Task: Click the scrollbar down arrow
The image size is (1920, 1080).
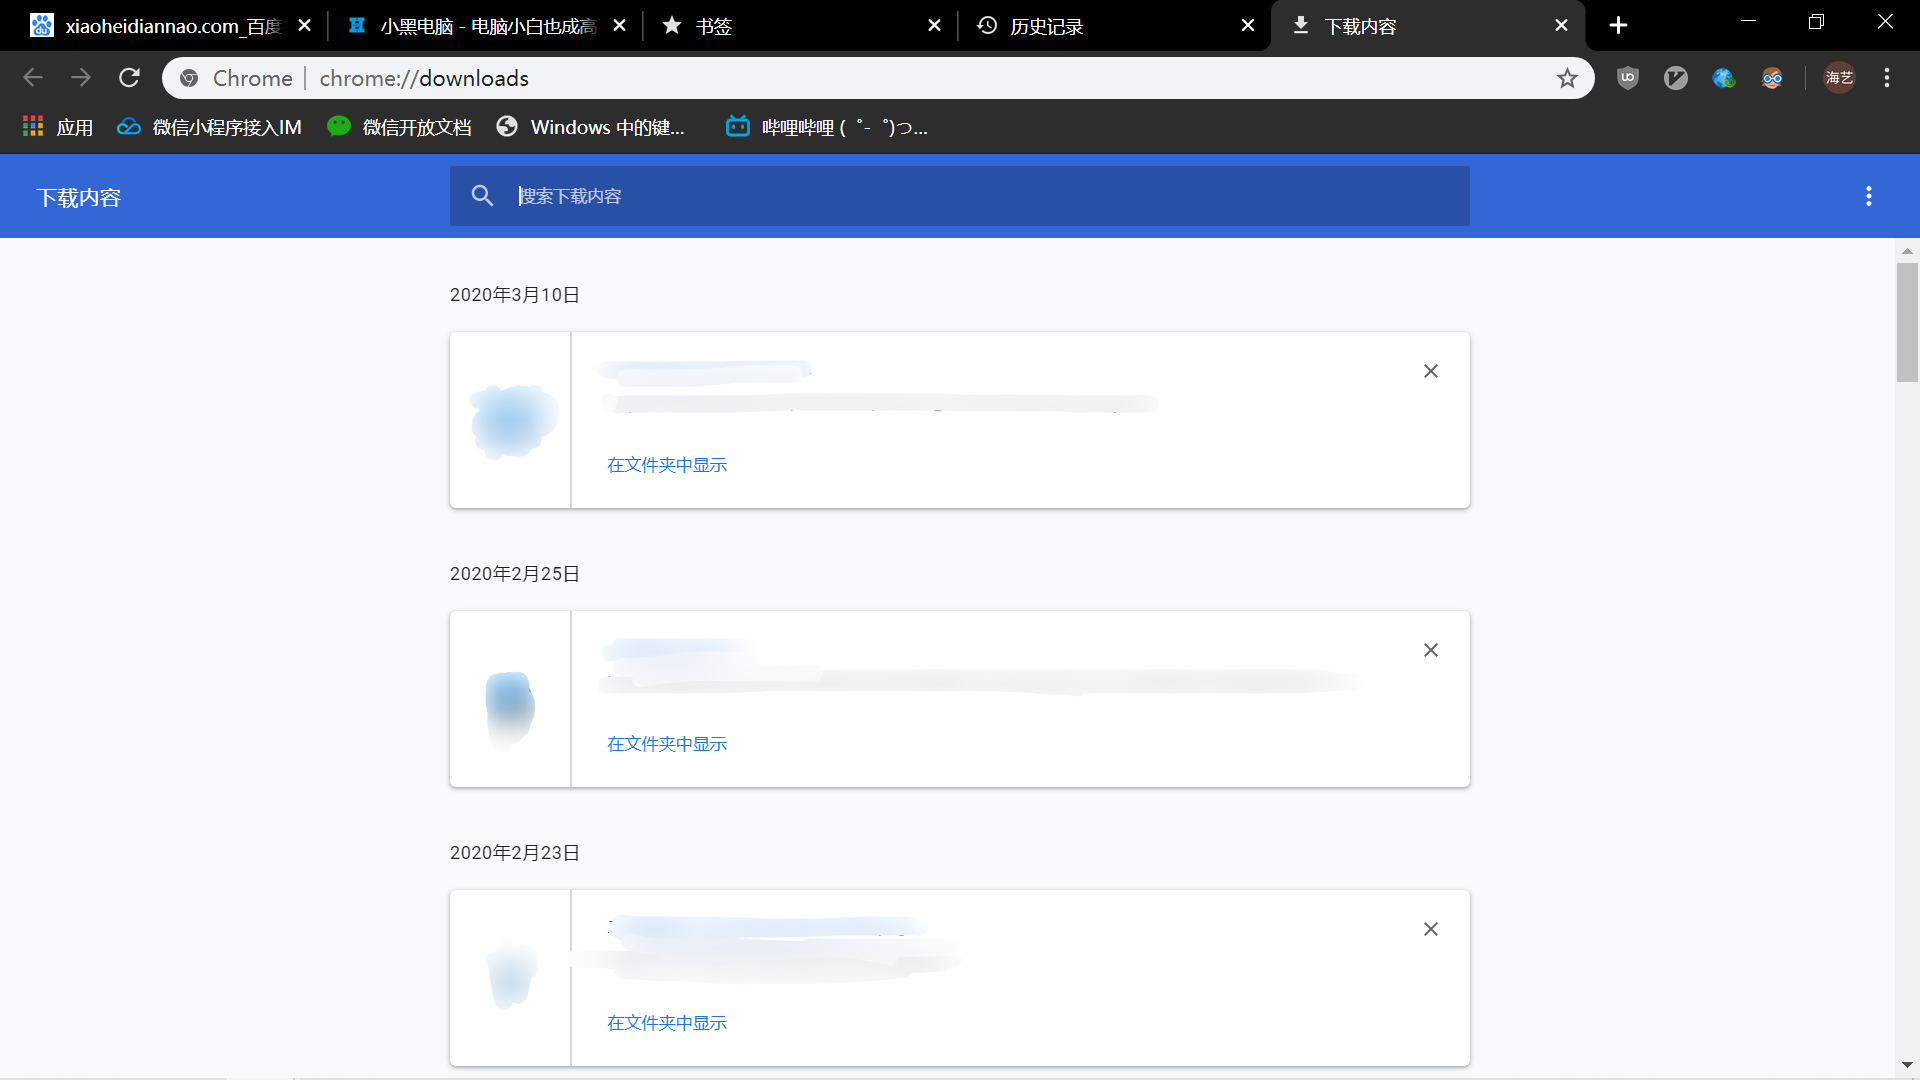Action: click(x=1907, y=1065)
